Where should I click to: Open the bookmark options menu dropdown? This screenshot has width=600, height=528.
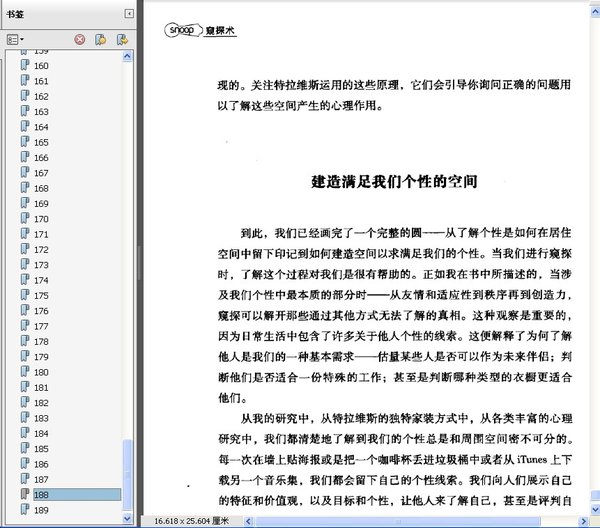pyautogui.click(x=15, y=39)
